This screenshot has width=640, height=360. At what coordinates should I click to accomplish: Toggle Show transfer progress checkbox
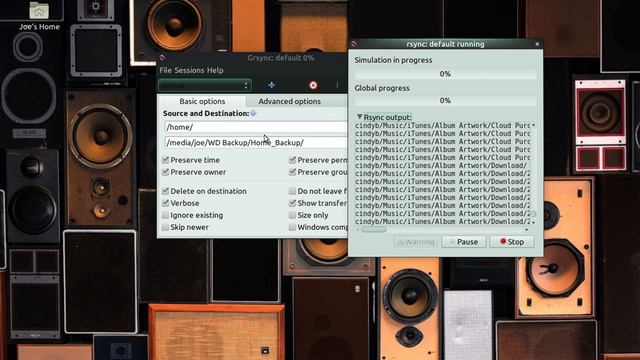pyautogui.click(x=292, y=203)
